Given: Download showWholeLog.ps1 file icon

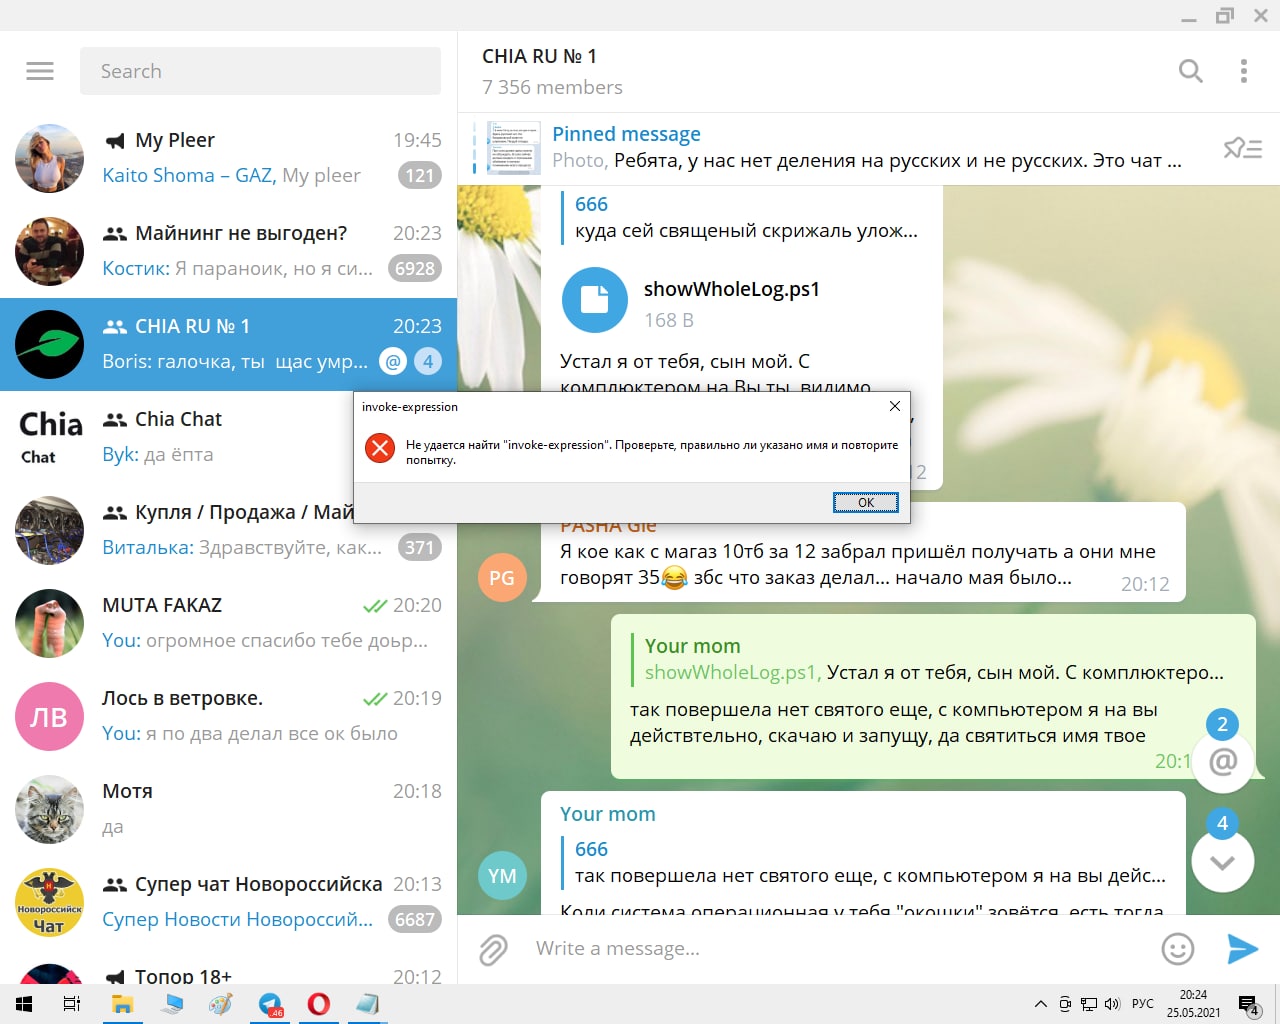Looking at the screenshot, I should pyautogui.click(x=595, y=300).
